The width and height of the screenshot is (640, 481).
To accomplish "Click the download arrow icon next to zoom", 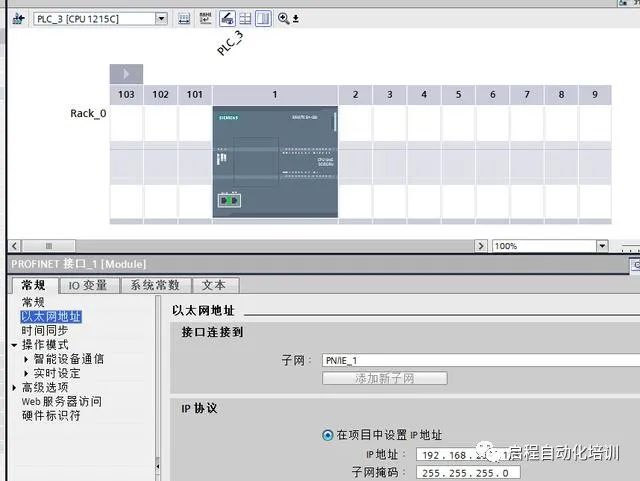I will (296, 19).
